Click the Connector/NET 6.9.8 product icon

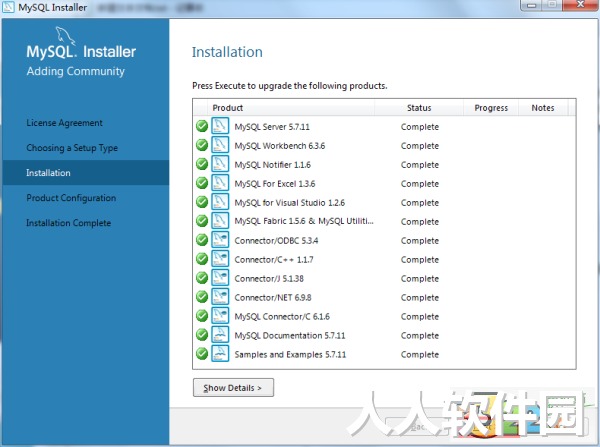[220, 296]
